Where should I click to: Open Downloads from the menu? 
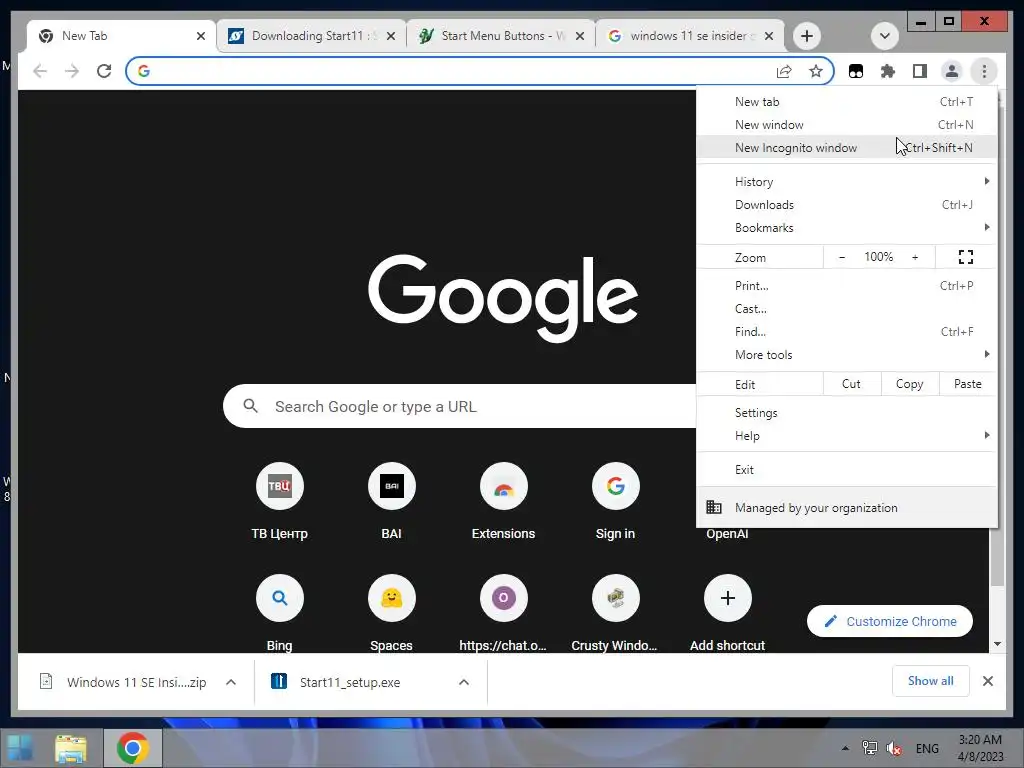pos(847,204)
